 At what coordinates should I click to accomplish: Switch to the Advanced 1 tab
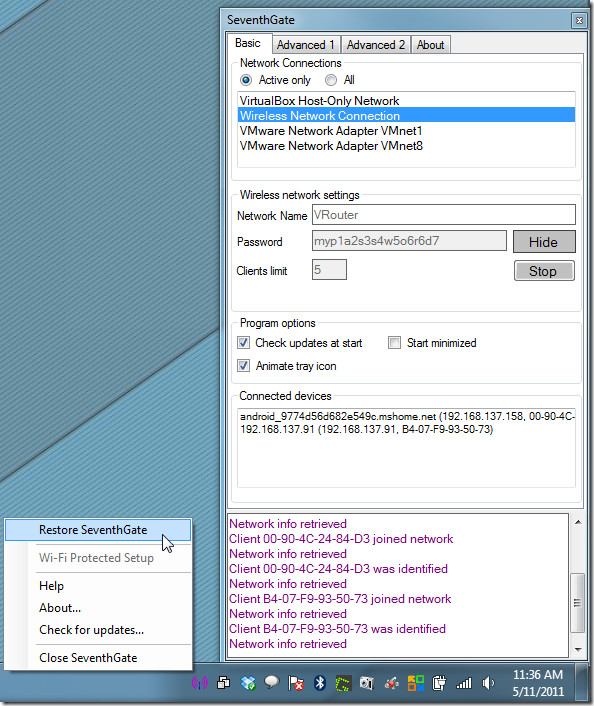(306, 45)
